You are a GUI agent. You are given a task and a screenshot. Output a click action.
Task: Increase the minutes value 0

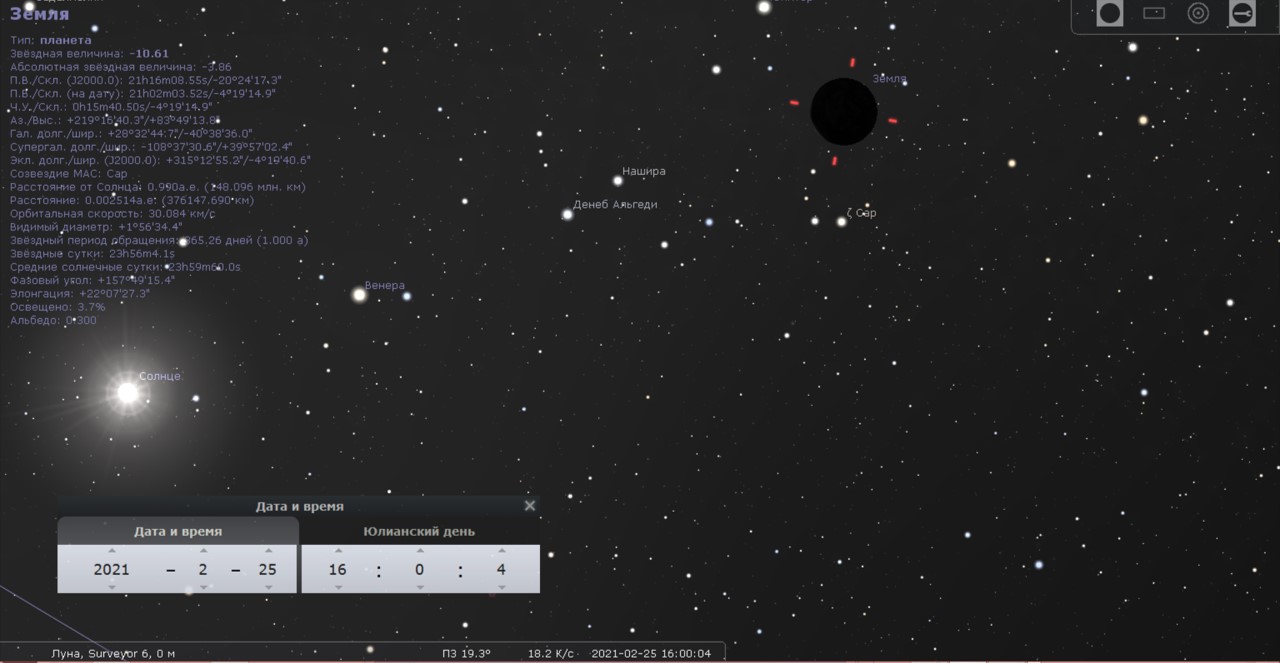tap(420, 550)
